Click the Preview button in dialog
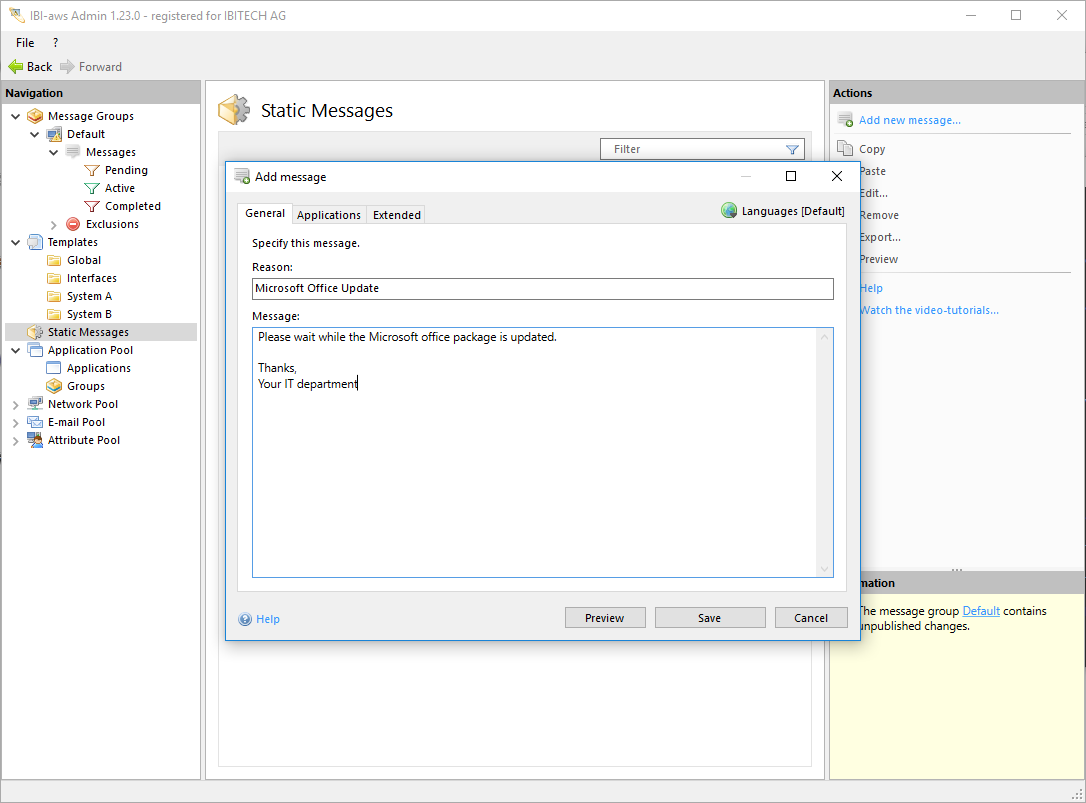This screenshot has height=803, width=1086. tap(604, 618)
